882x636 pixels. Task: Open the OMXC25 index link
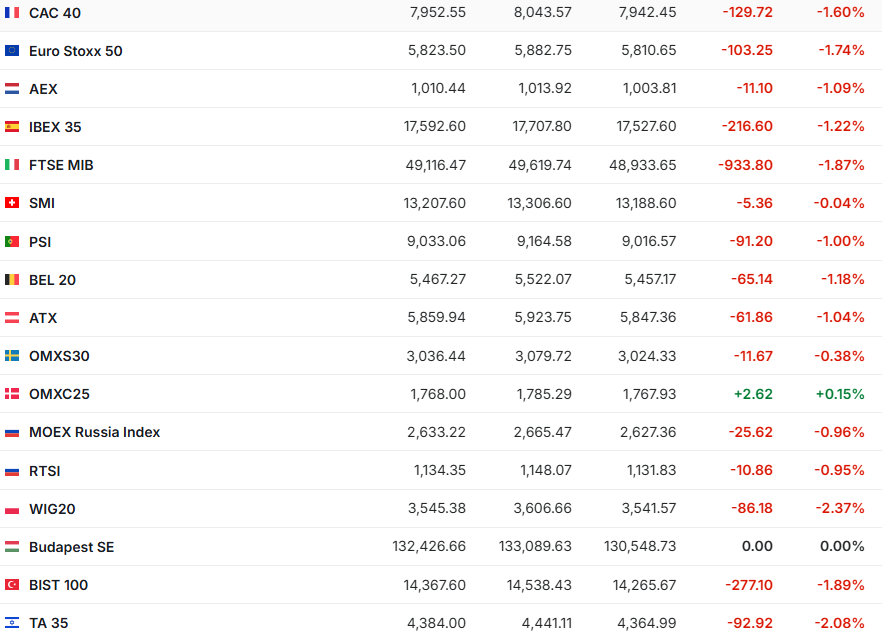59,394
